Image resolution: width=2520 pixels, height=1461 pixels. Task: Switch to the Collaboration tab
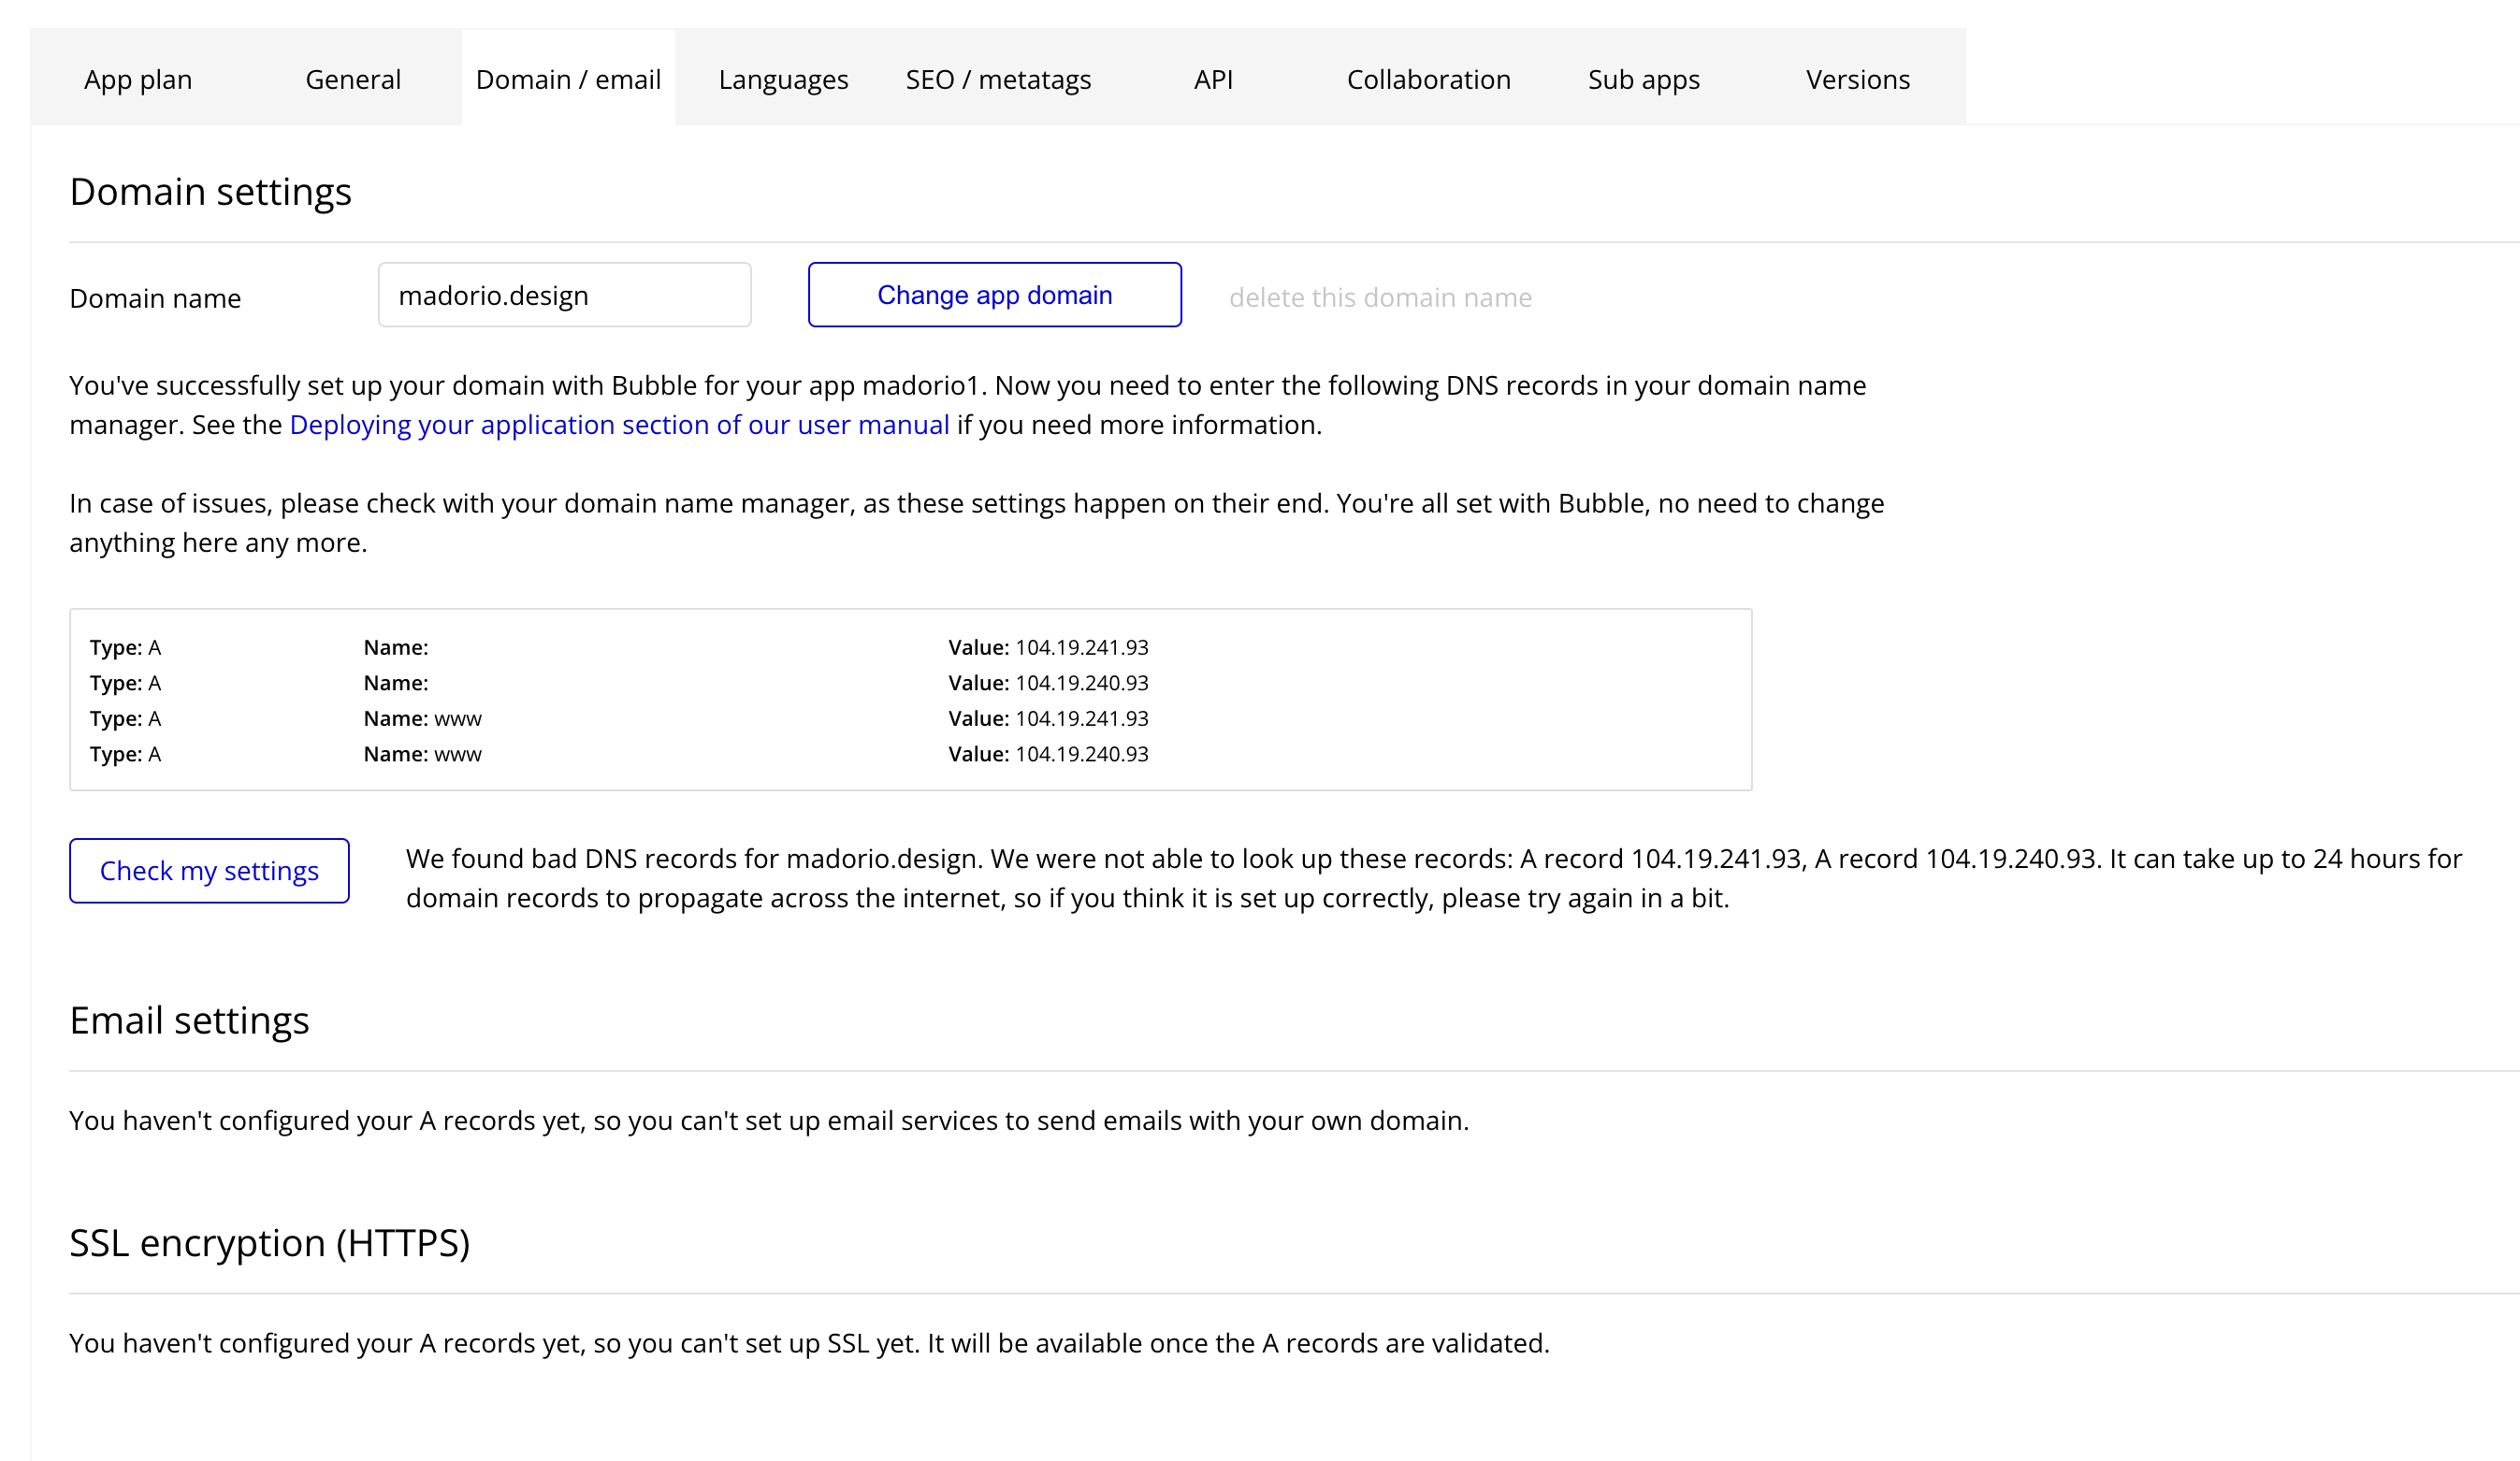tap(1428, 79)
